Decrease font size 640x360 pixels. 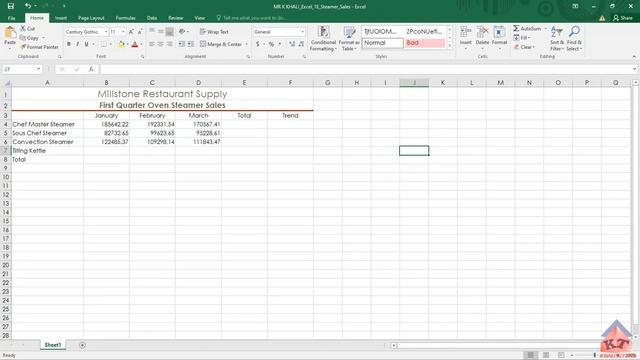click(x=140, y=31)
